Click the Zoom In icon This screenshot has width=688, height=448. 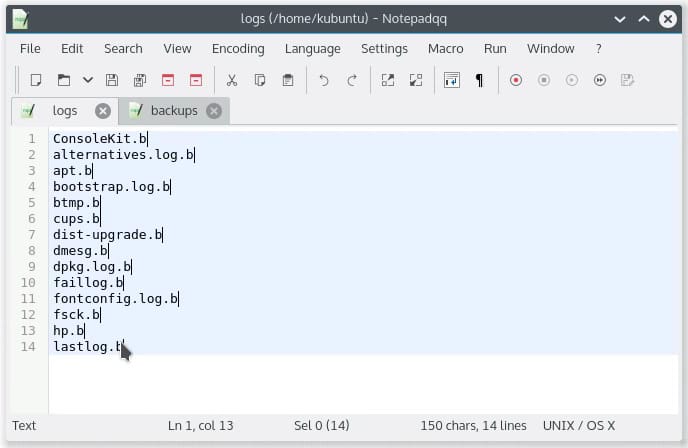tap(388, 80)
